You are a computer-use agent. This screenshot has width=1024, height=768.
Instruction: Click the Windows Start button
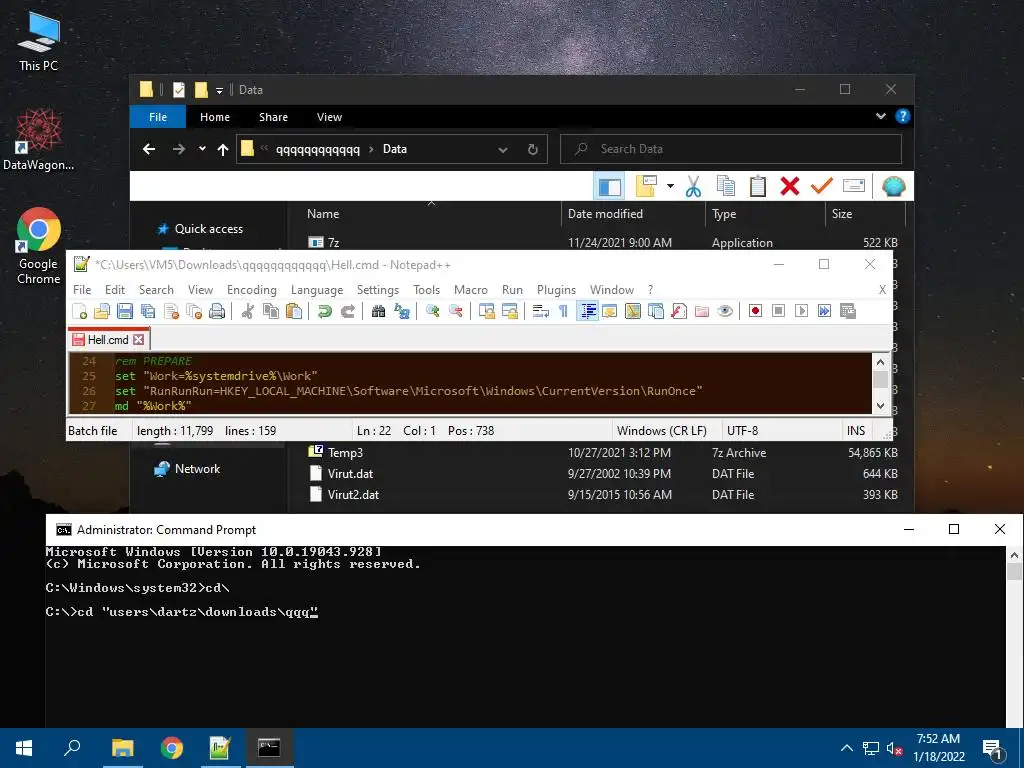24,748
